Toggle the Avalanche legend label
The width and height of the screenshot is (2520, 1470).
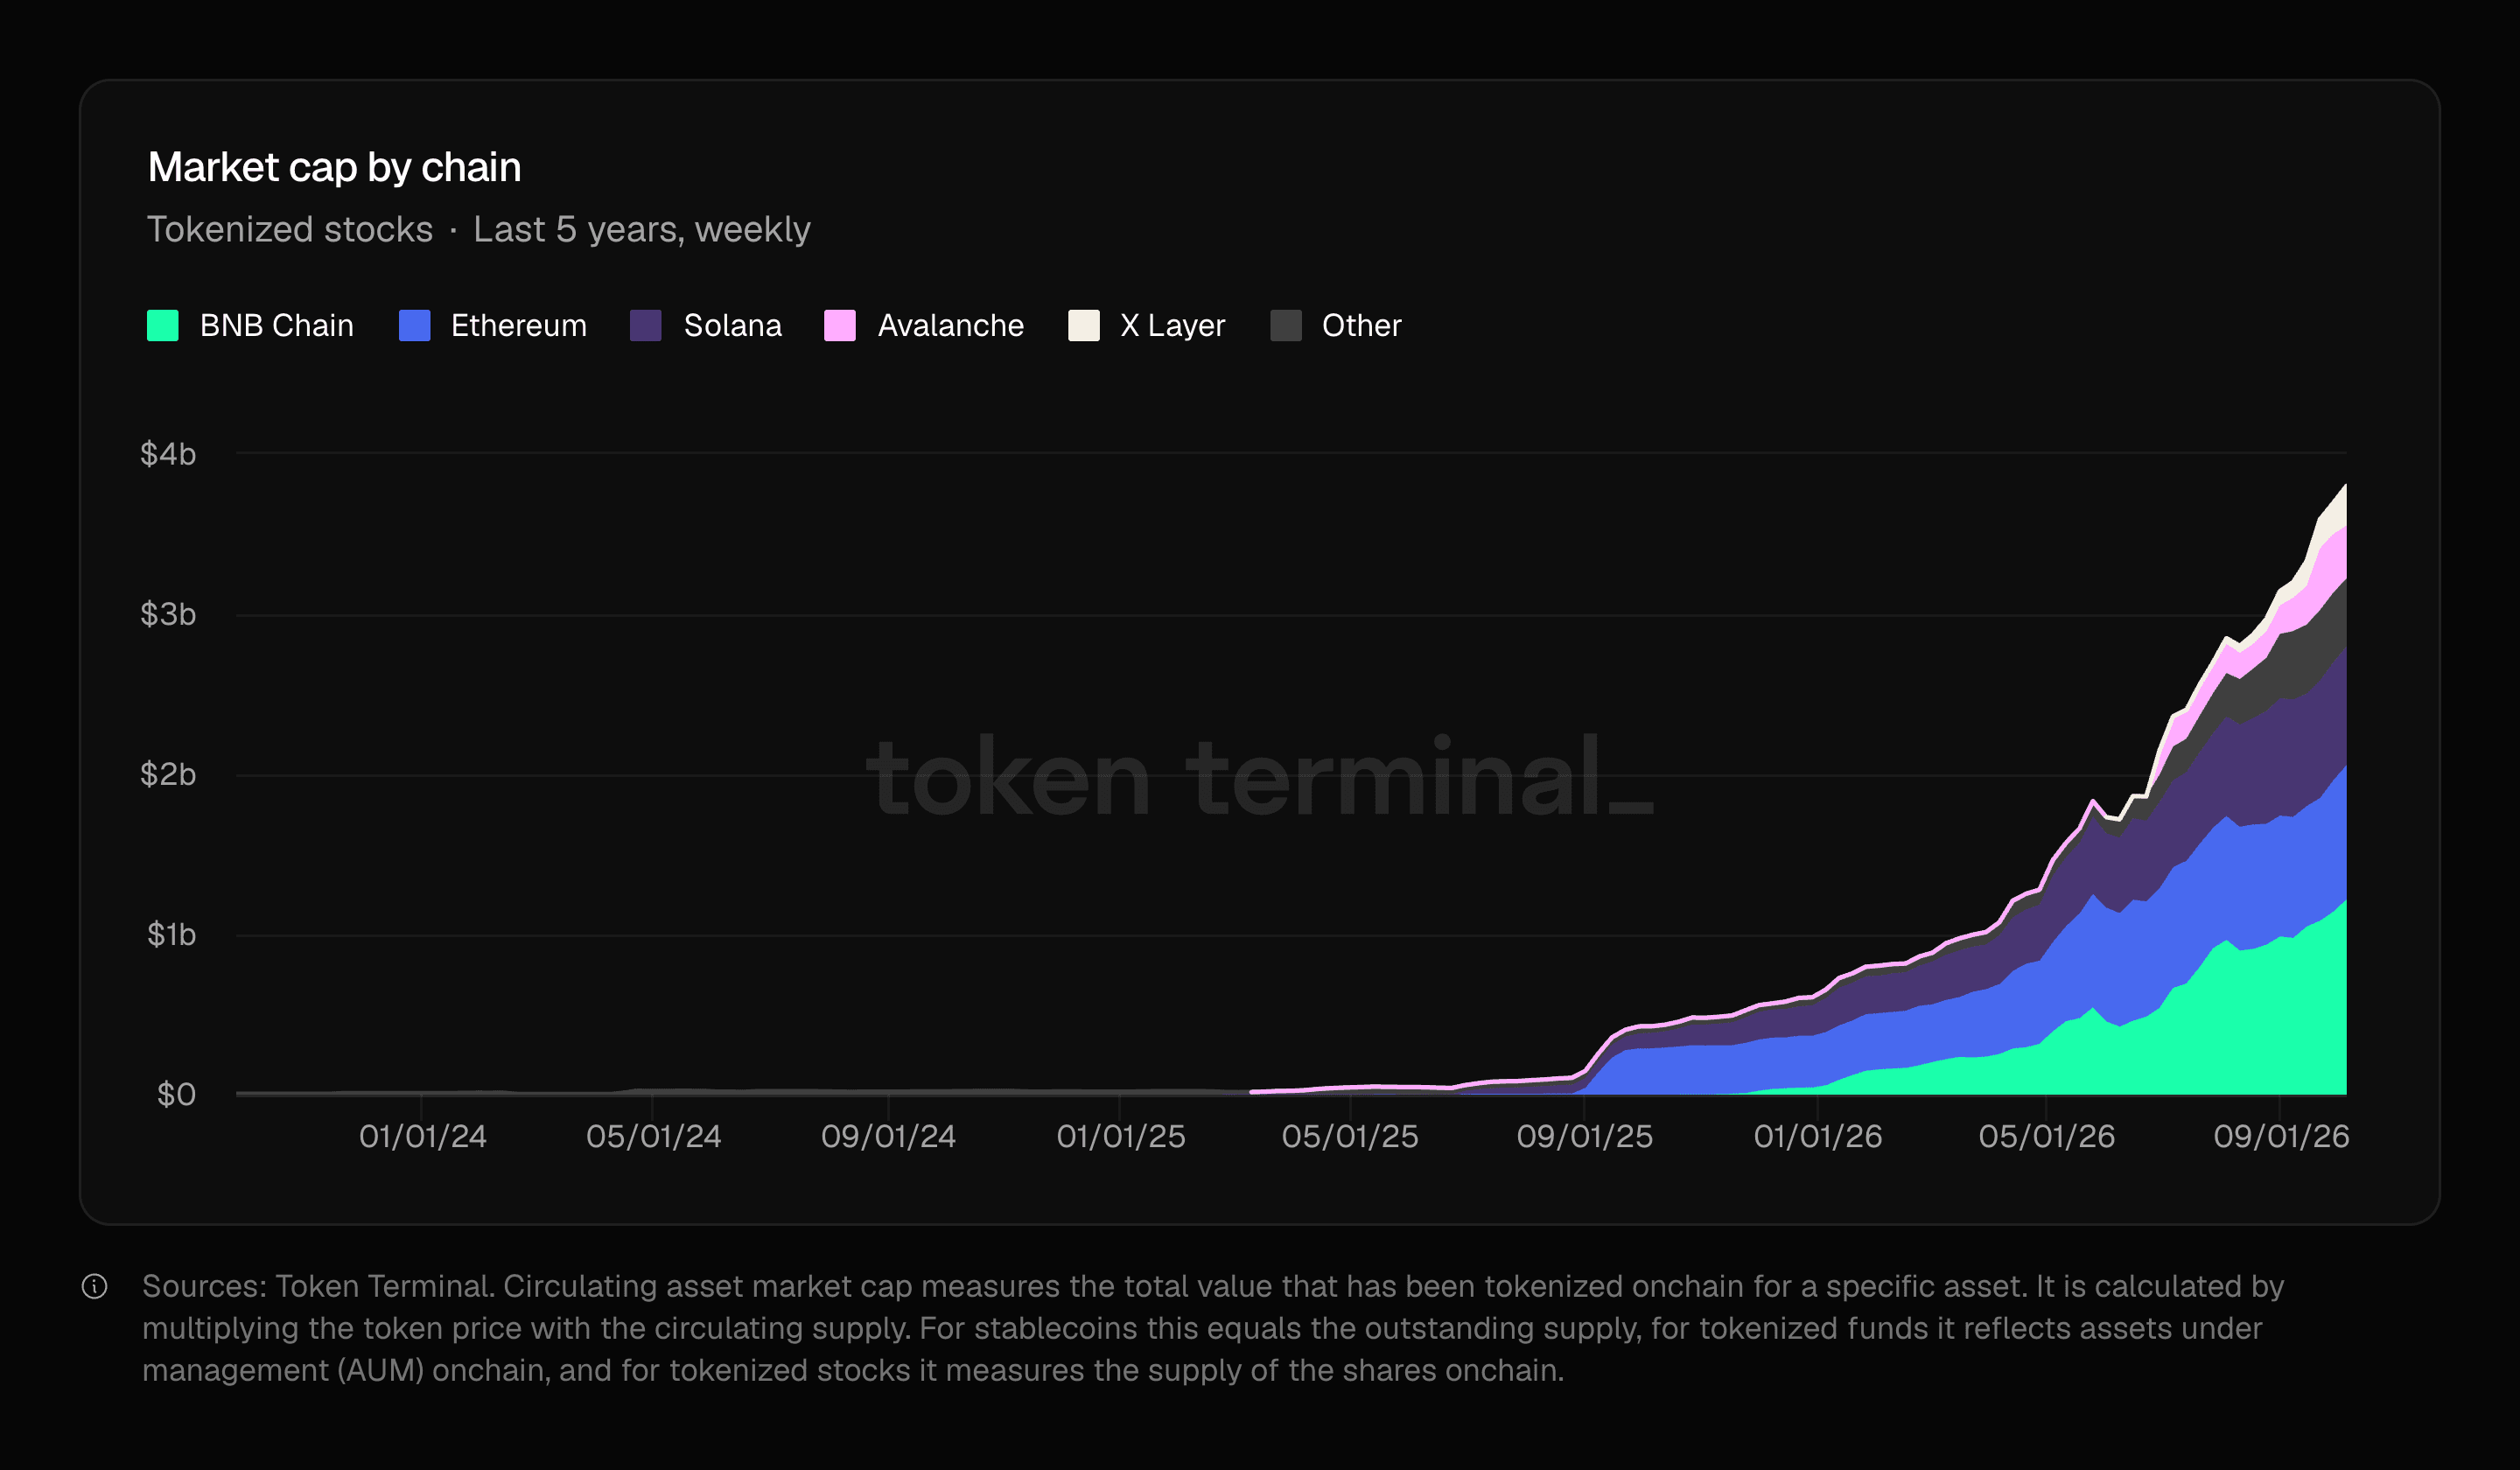951,326
